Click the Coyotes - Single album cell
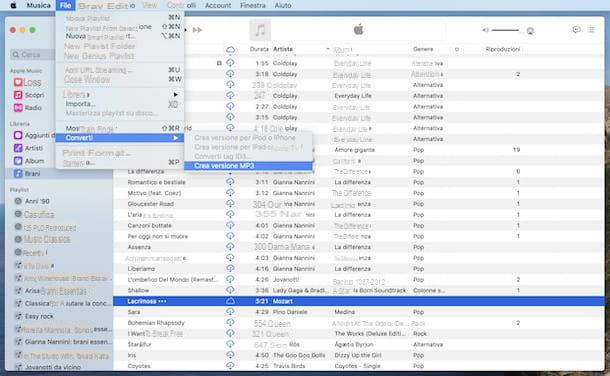Viewport: 610px width, 376px height. [x=359, y=366]
